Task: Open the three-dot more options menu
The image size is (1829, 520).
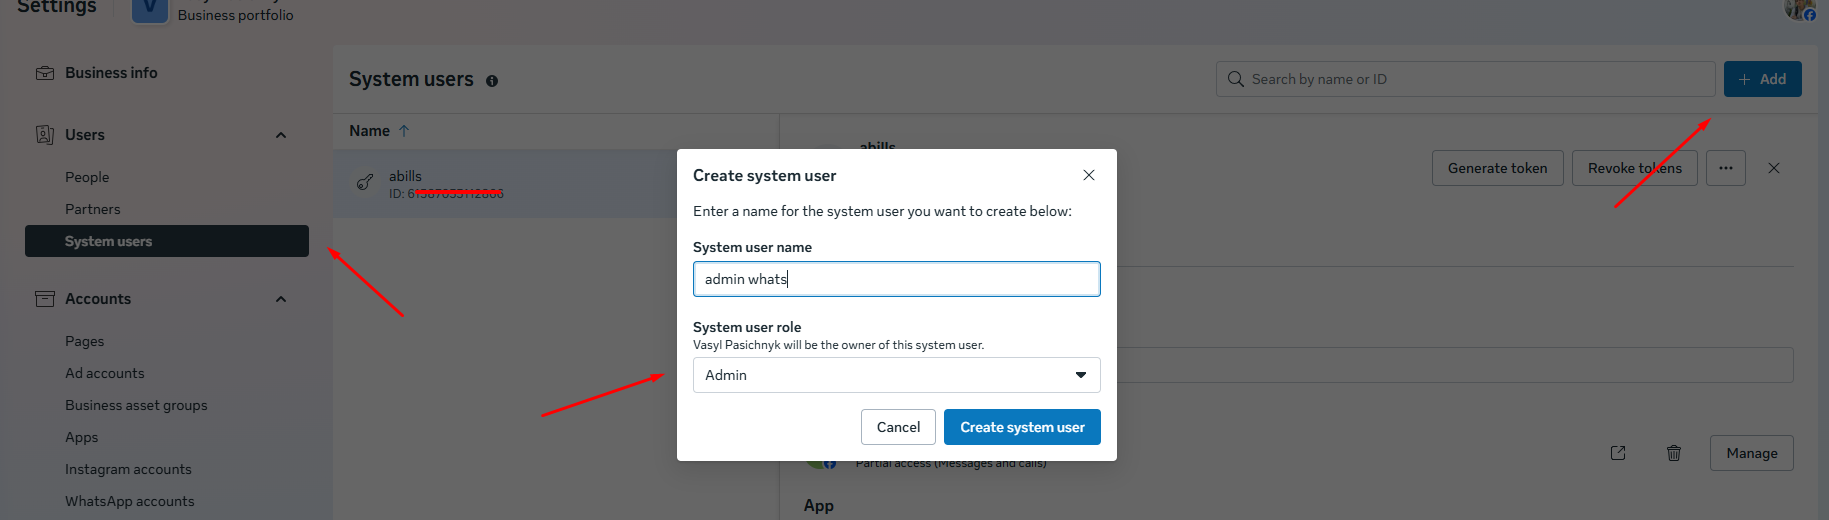Action: (1725, 168)
